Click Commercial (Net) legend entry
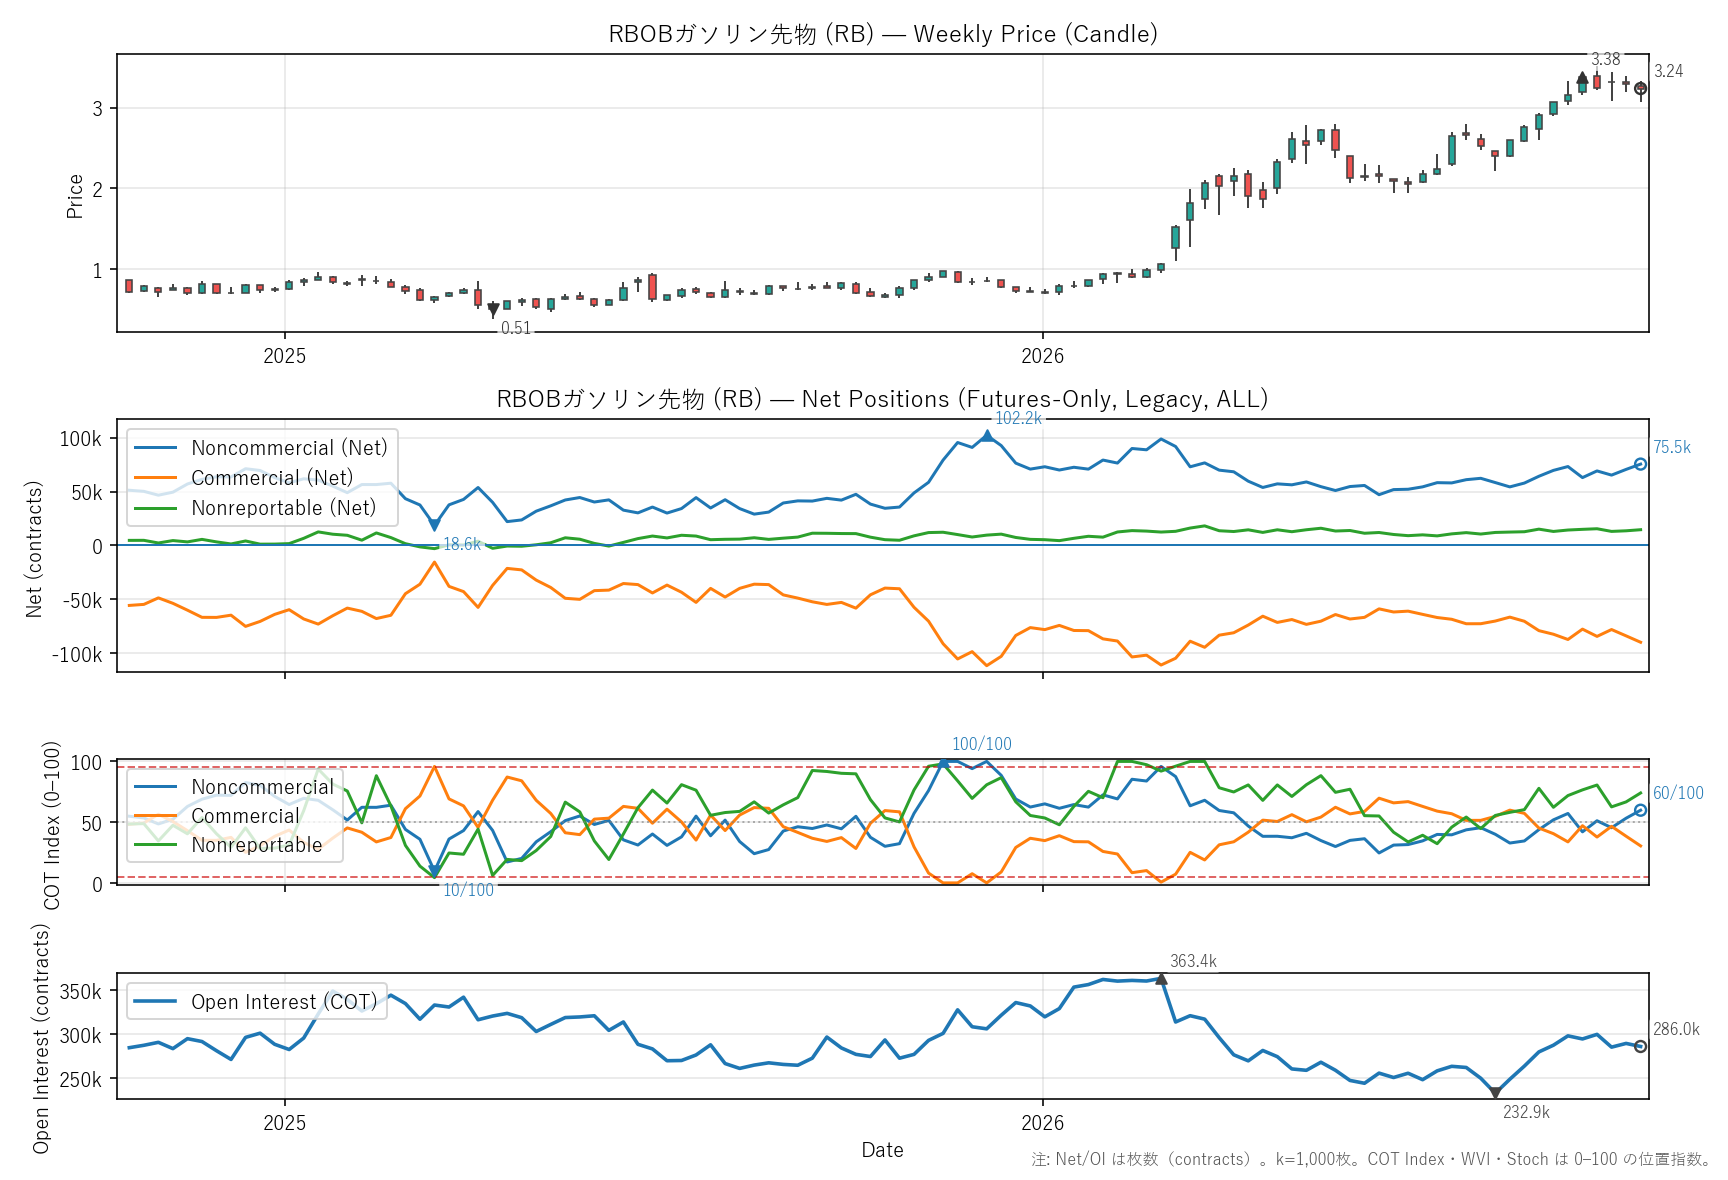The width and height of the screenshot is (1728, 1180). tap(243, 478)
